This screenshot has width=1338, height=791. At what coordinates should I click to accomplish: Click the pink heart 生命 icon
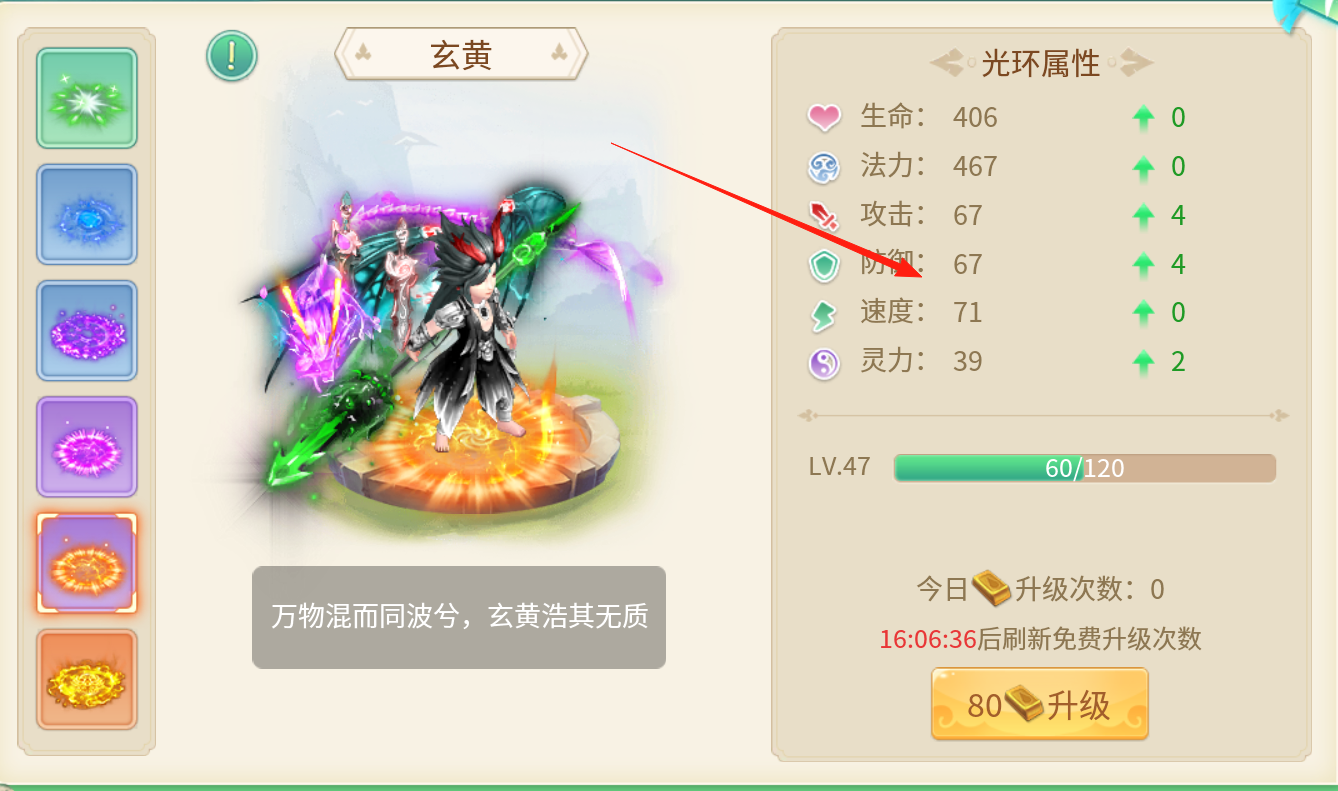click(x=824, y=118)
